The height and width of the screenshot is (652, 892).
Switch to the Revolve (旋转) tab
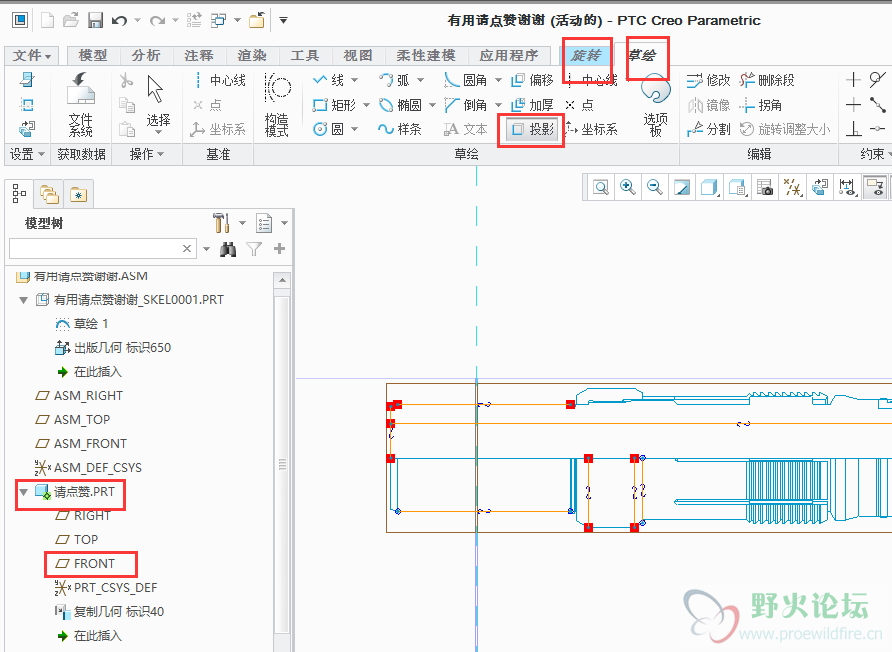click(586, 55)
